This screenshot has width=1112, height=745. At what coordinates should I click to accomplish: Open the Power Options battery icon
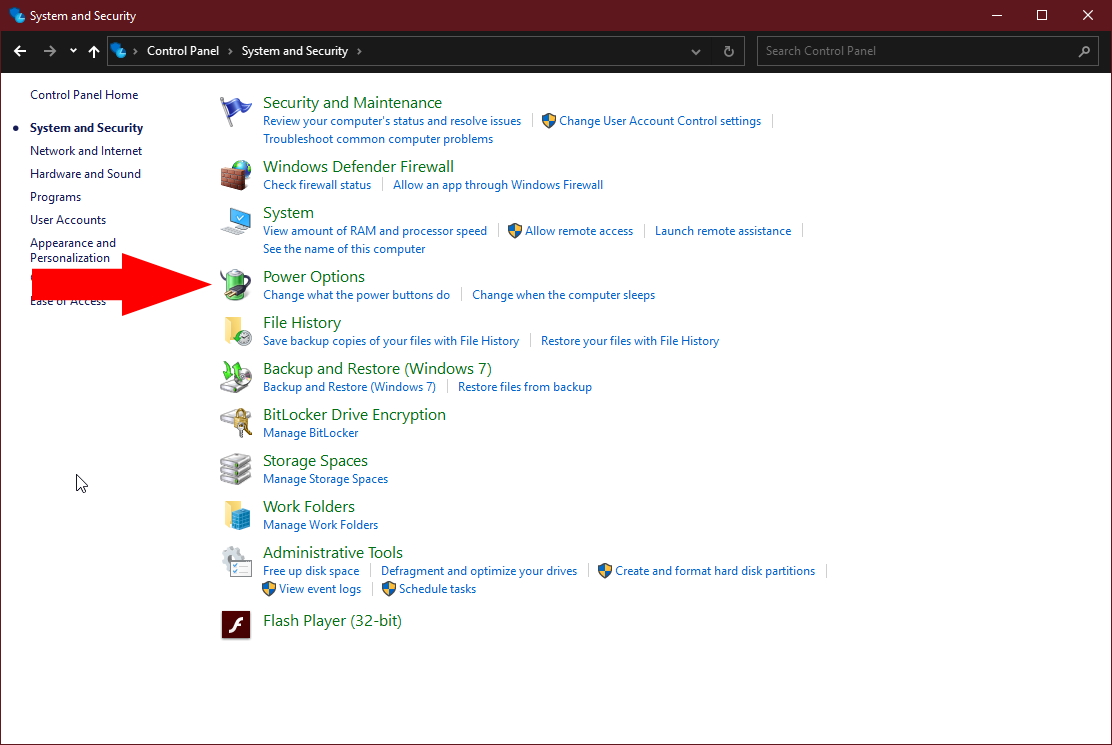point(235,285)
